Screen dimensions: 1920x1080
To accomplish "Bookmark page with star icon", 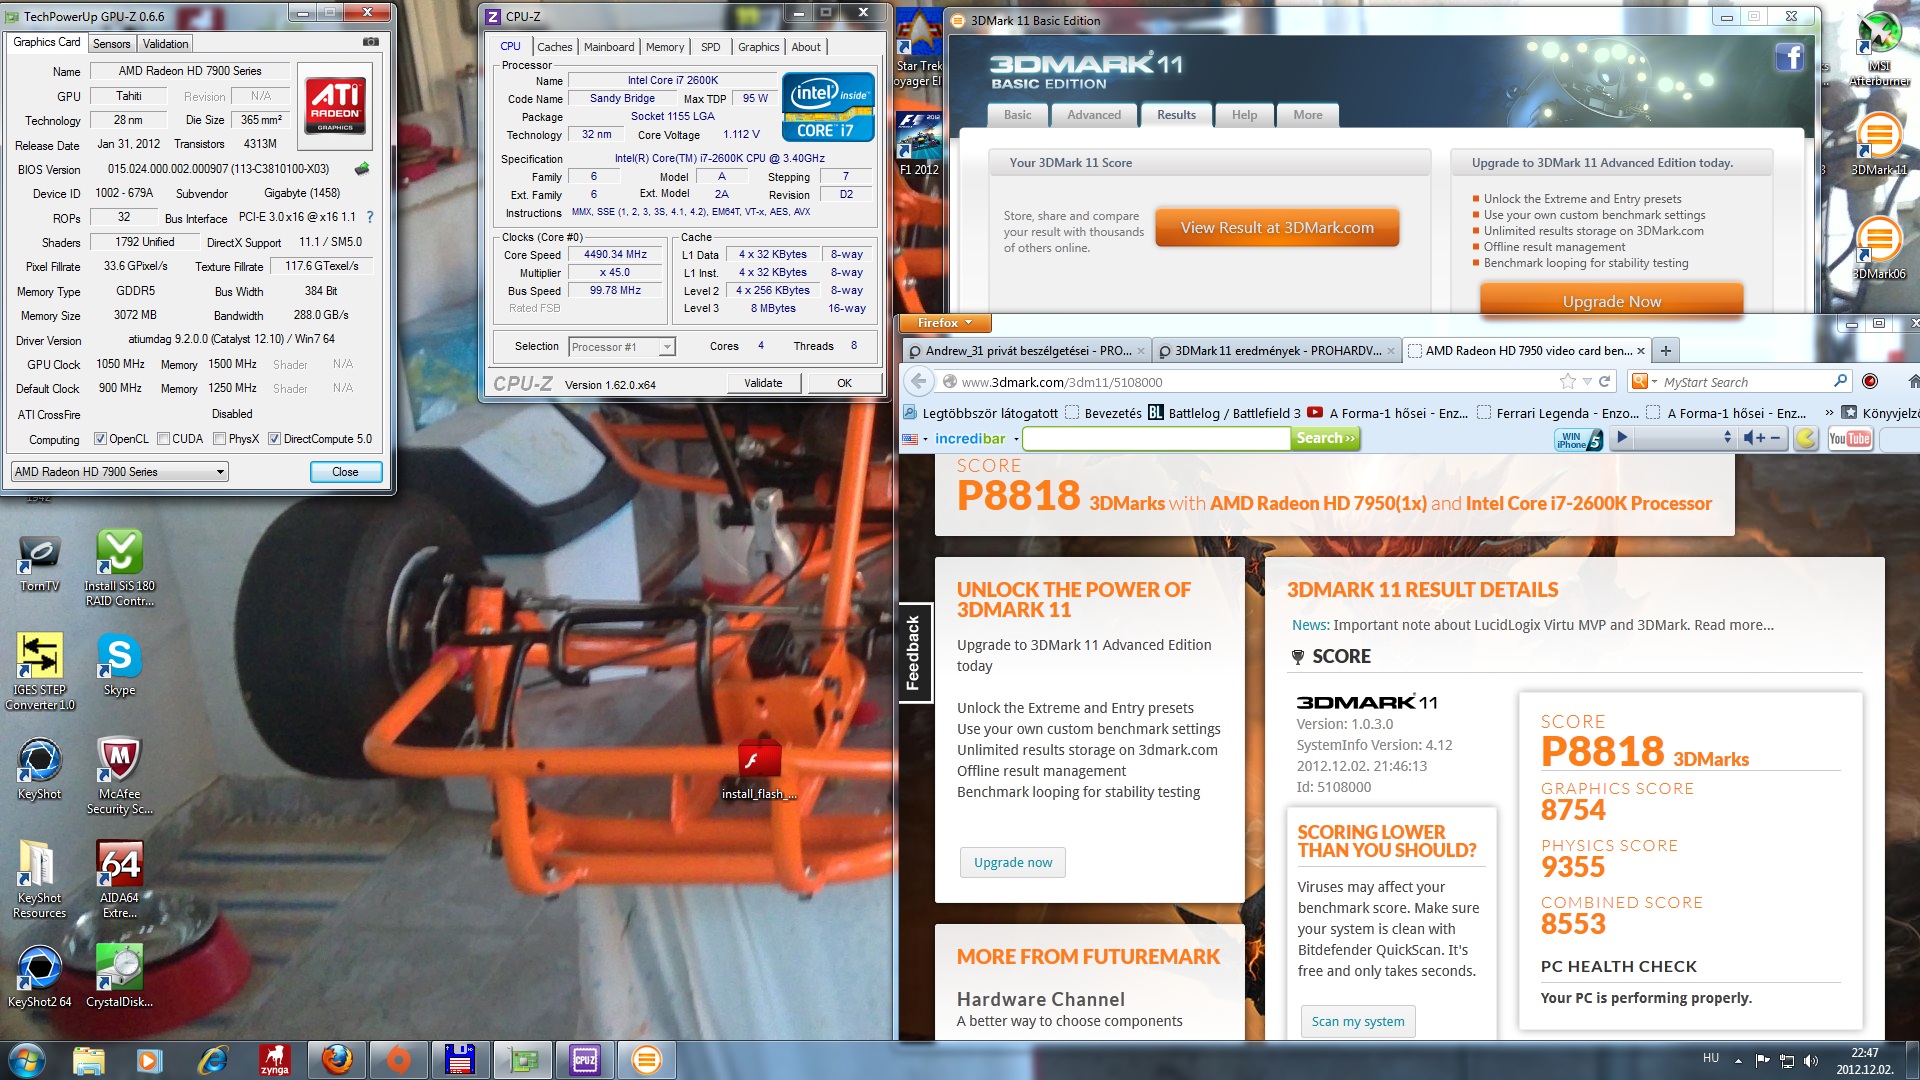I will pyautogui.click(x=1567, y=381).
